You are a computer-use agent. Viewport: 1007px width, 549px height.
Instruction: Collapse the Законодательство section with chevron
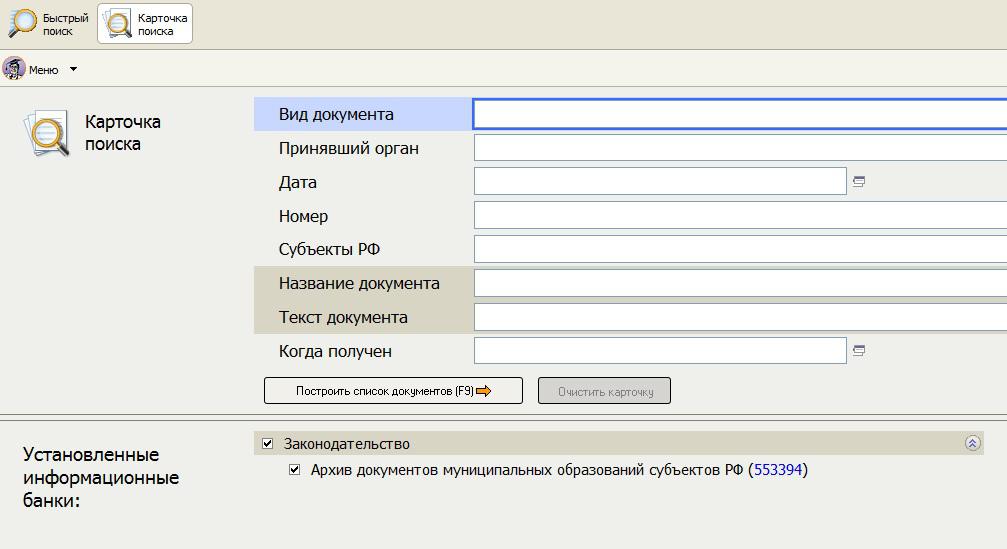click(972, 444)
